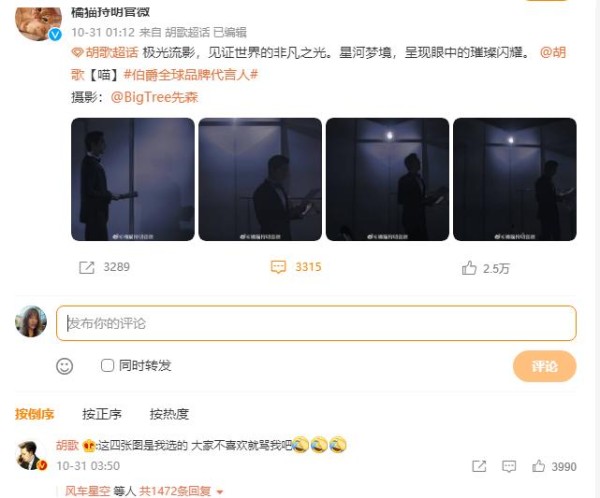Sort comments by 按倒序
600x498 pixels.
34,414
